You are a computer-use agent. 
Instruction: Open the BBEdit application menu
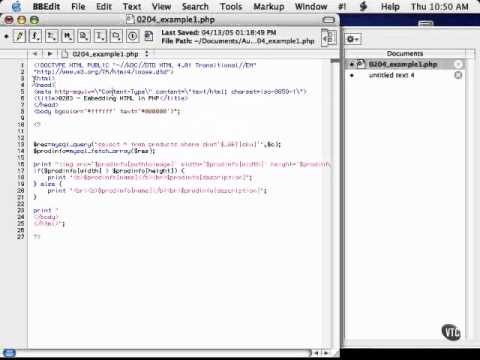click(47, 7)
